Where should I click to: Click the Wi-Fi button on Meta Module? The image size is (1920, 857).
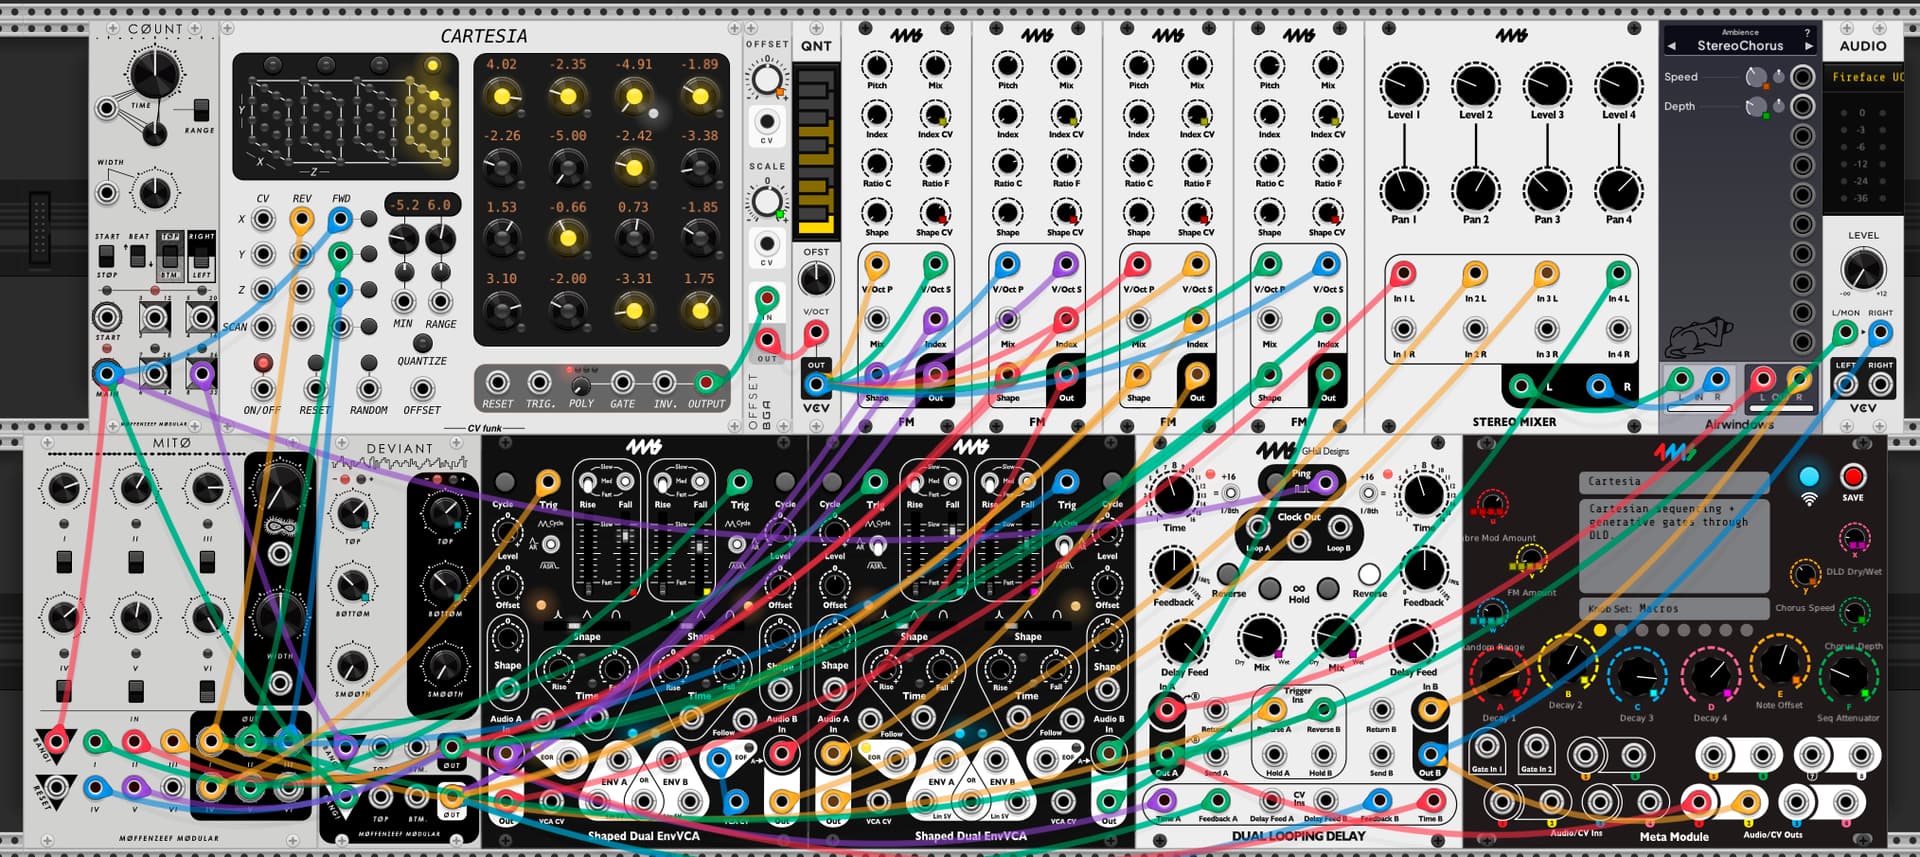point(1809,477)
